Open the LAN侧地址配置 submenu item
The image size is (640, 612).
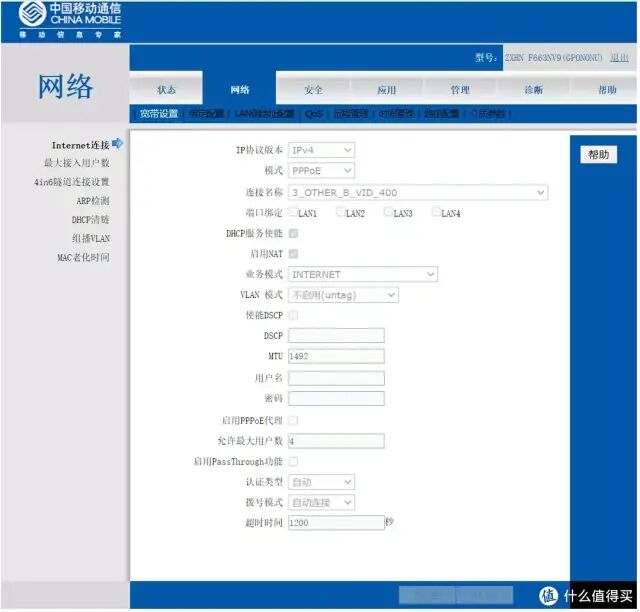tap(264, 113)
